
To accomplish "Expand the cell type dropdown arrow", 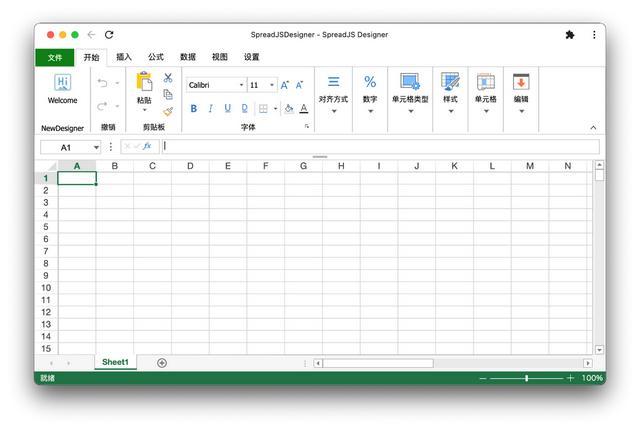I will point(411,111).
